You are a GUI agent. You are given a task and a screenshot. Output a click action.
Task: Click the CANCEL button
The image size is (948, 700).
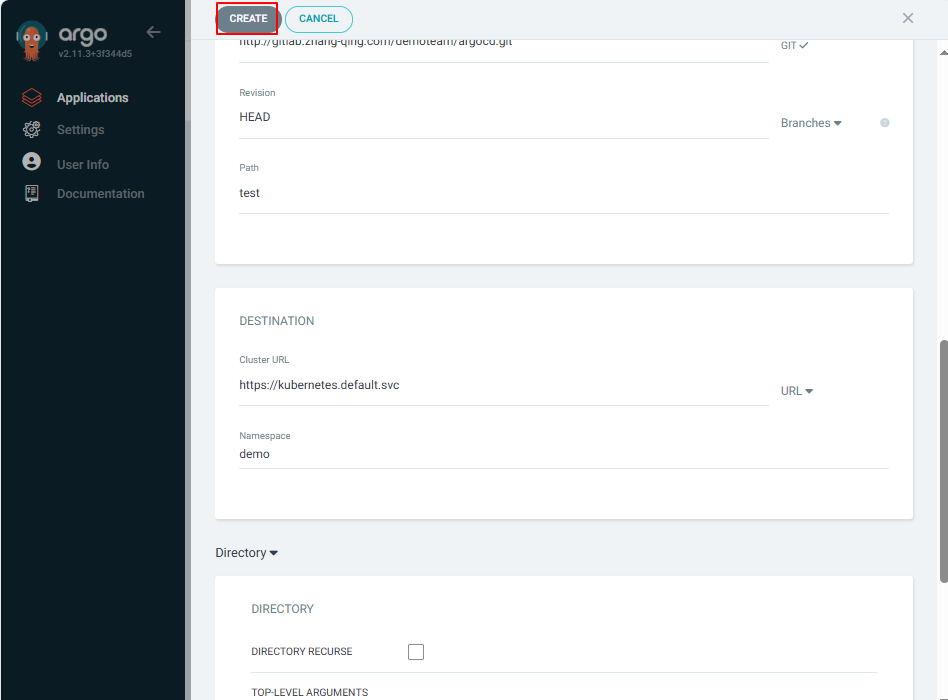tap(319, 19)
